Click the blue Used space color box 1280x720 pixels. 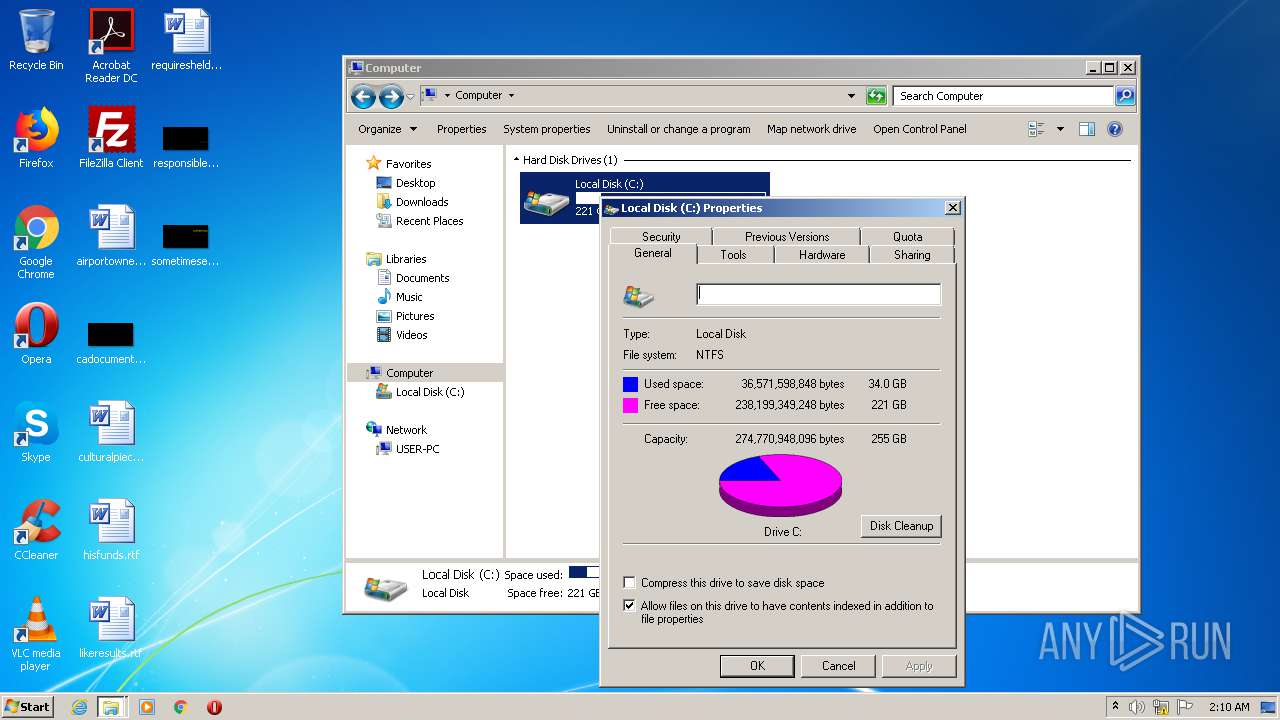tap(630, 384)
